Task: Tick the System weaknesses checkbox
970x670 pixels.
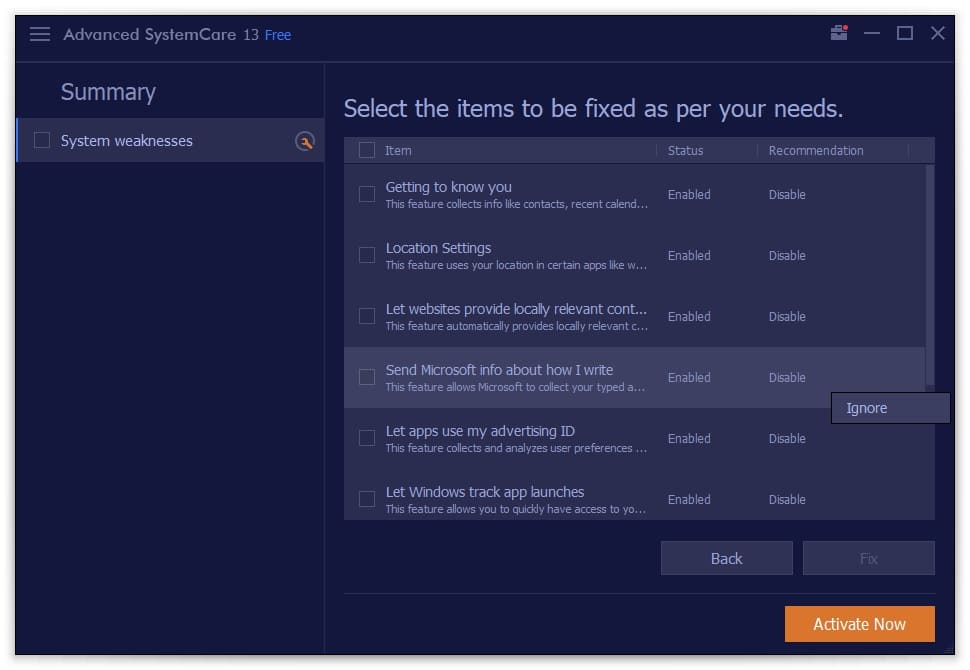Action: pyautogui.click(x=42, y=140)
